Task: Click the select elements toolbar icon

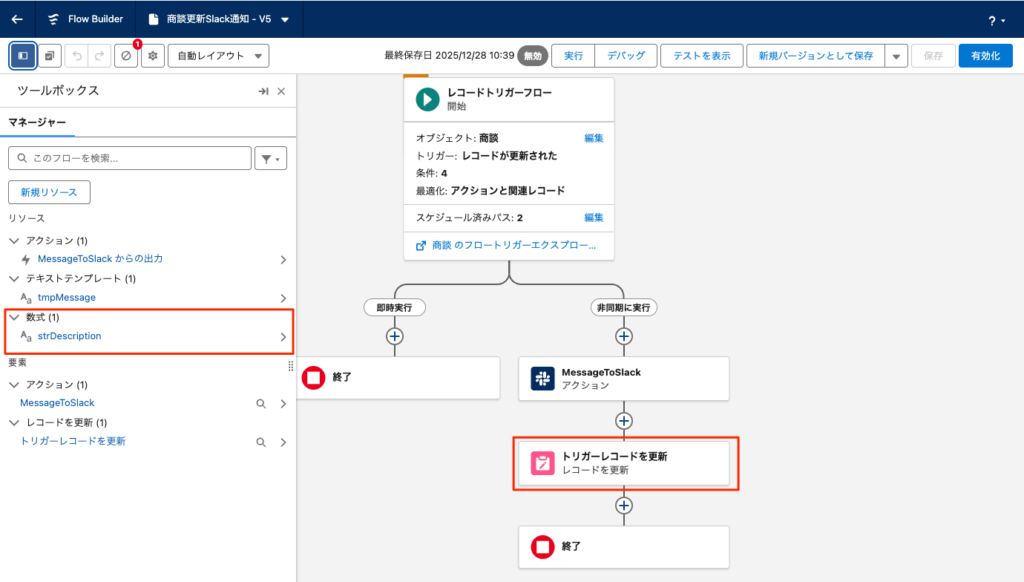Action: (x=49, y=55)
